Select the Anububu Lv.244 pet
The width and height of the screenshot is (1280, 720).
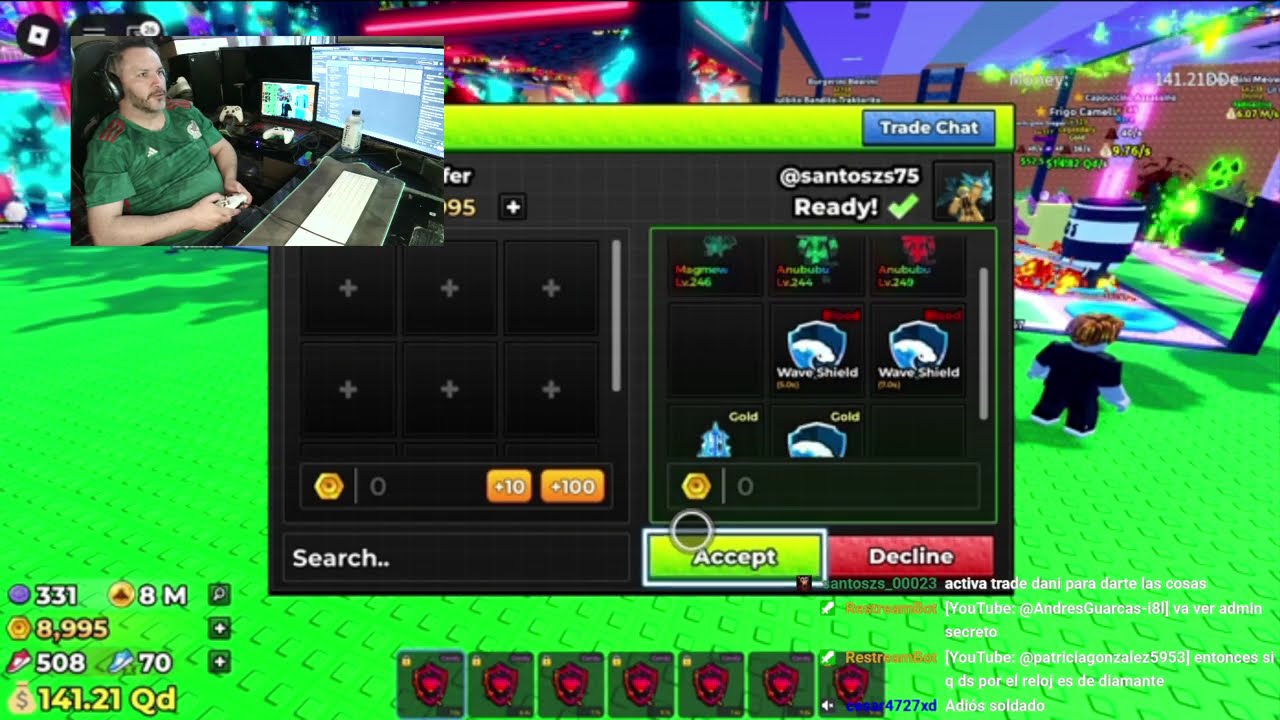pyautogui.click(x=817, y=265)
